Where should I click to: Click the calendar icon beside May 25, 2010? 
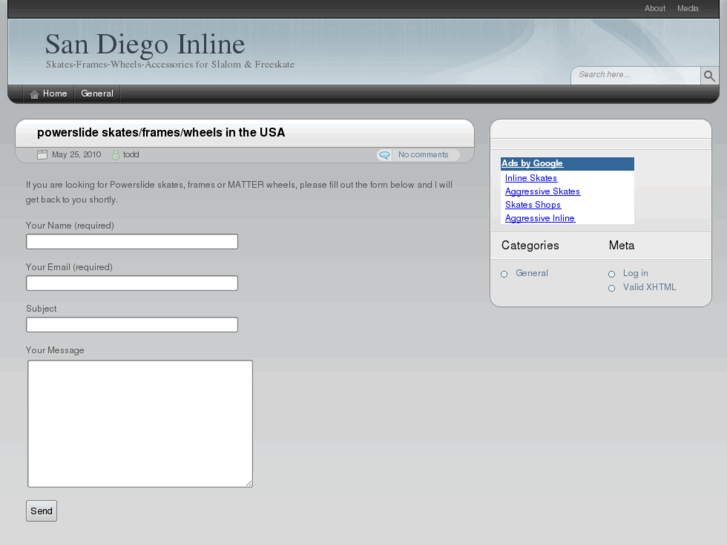pyautogui.click(x=42, y=155)
